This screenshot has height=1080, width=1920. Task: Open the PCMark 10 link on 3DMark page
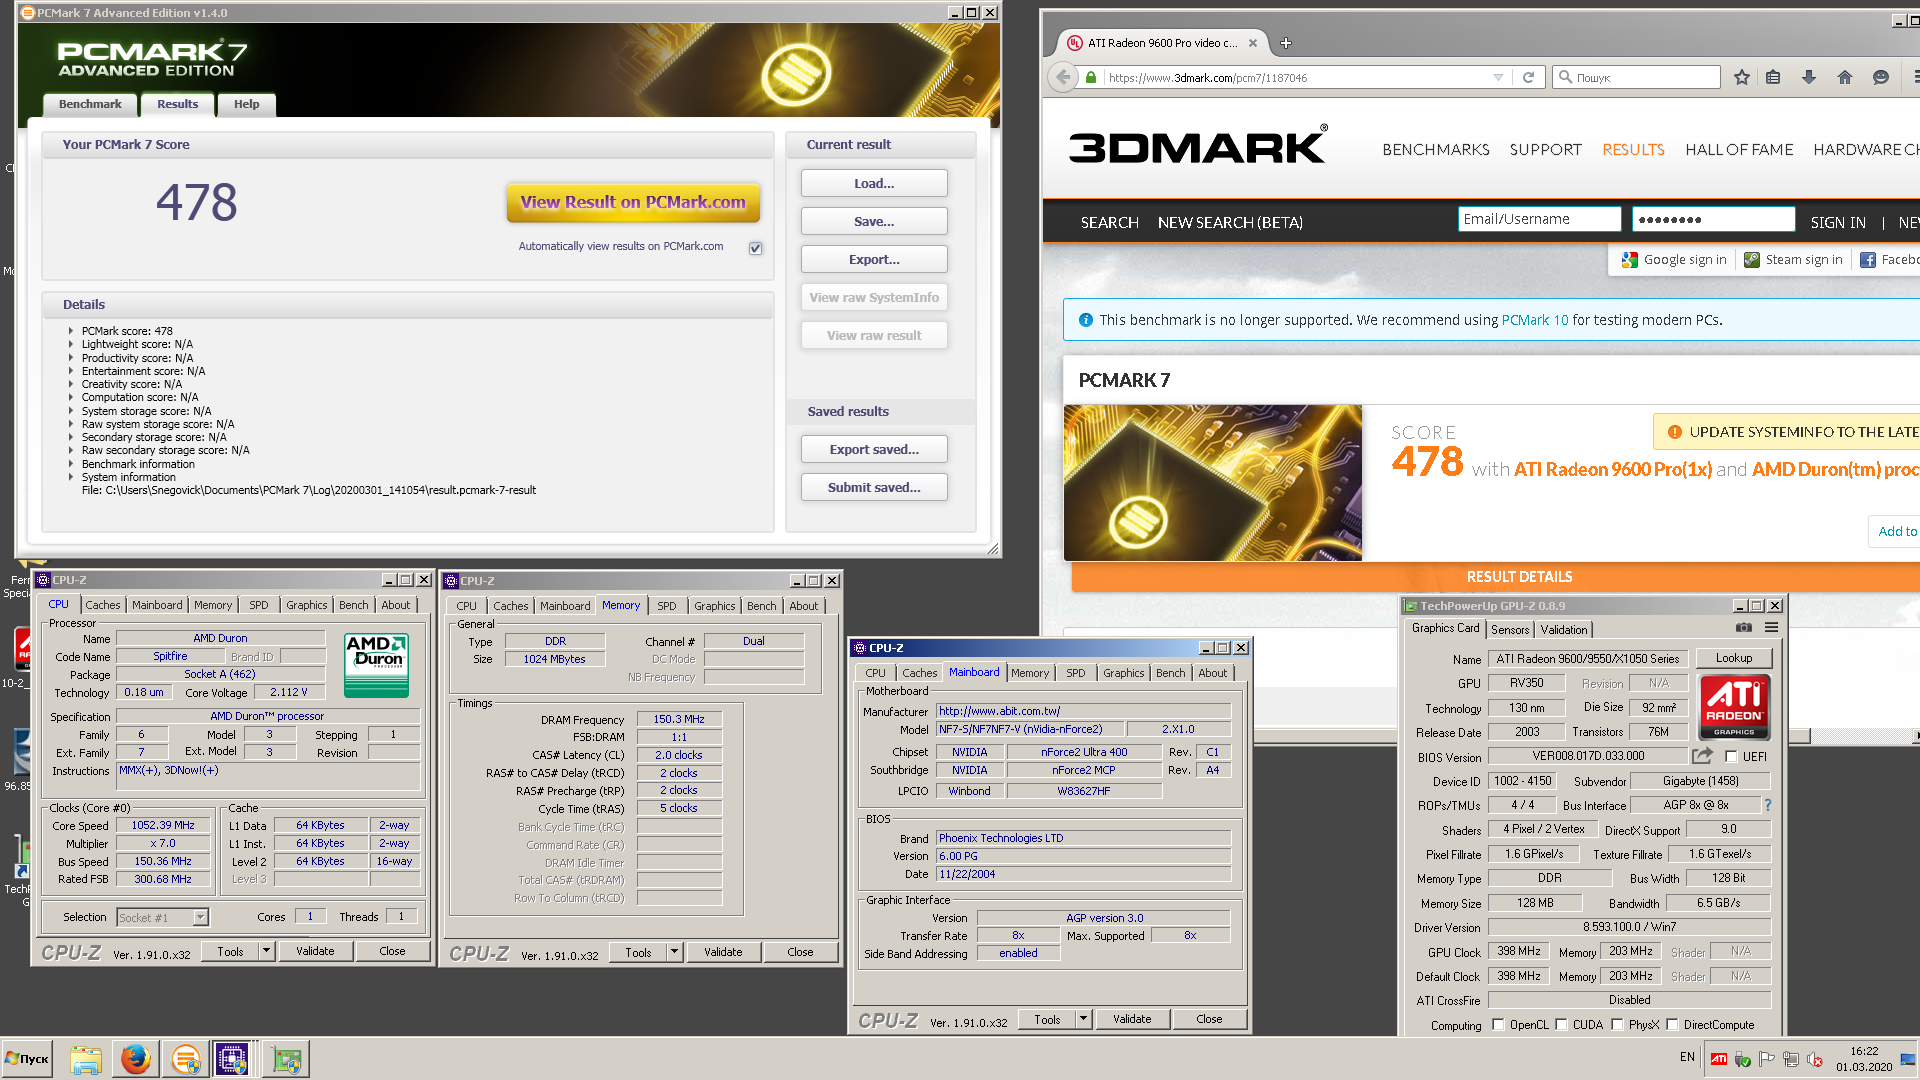1535,320
